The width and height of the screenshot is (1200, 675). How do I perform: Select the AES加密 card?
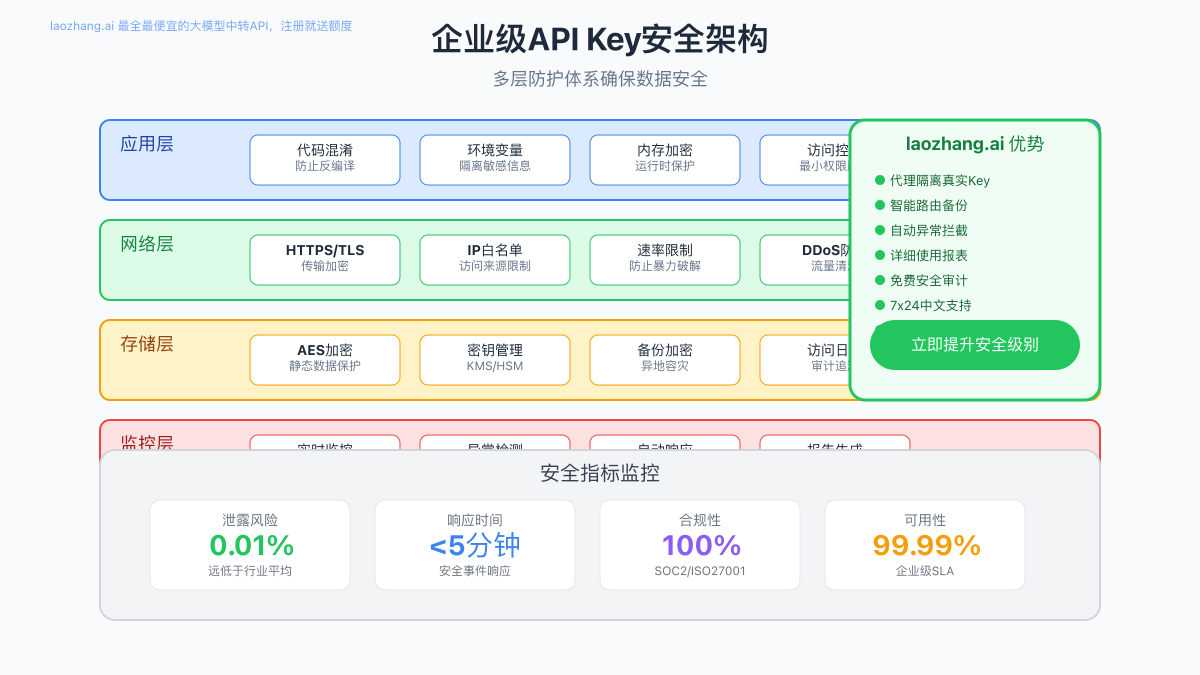click(x=325, y=360)
